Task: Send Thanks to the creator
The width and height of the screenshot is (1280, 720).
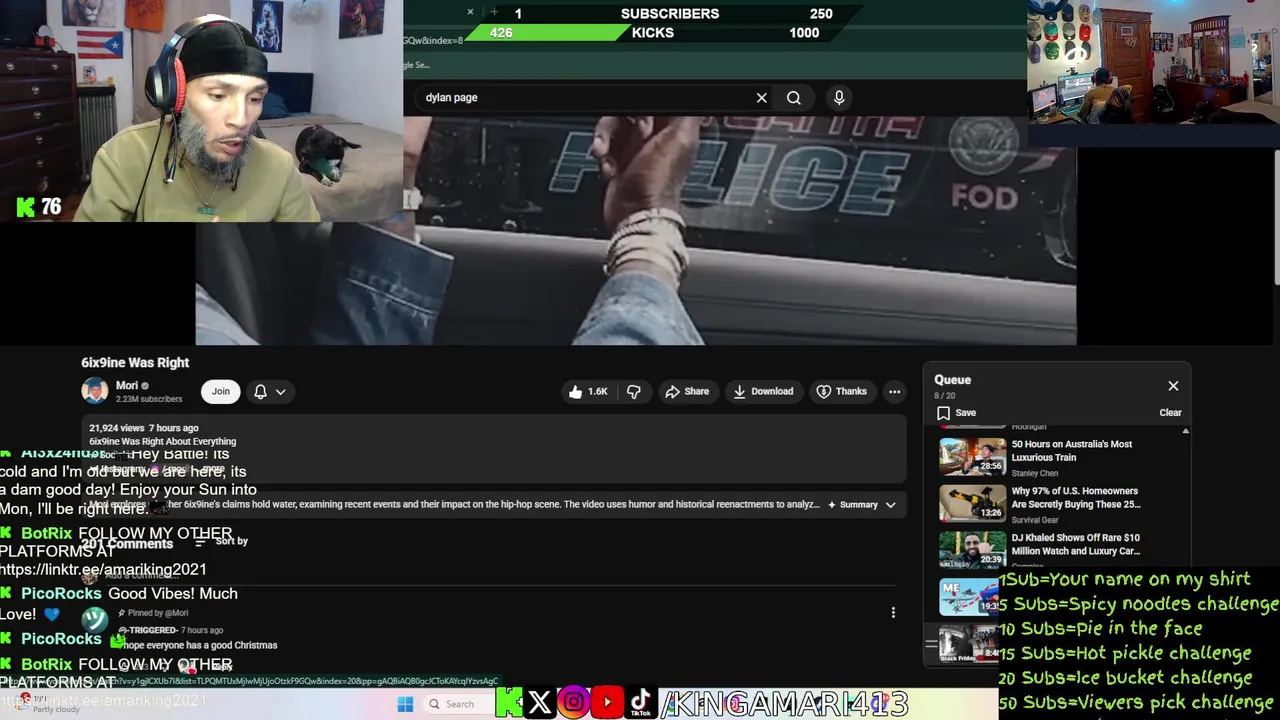Action: pyautogui.click(x=842, y=392)
